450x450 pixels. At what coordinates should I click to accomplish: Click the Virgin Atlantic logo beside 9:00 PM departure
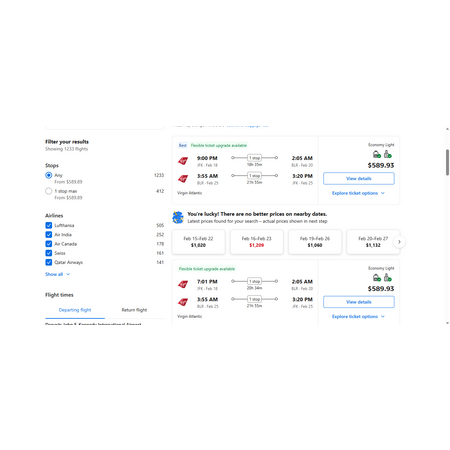click(x=183, y=161)
